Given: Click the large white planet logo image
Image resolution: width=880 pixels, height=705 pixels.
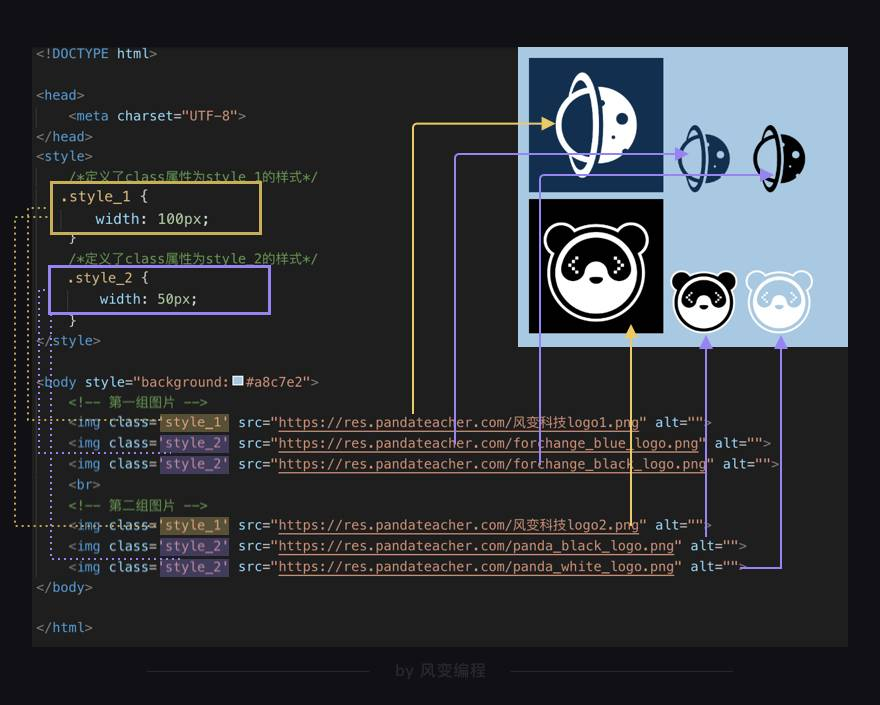Looking at the screenshot, I should [x=596, y=125].
